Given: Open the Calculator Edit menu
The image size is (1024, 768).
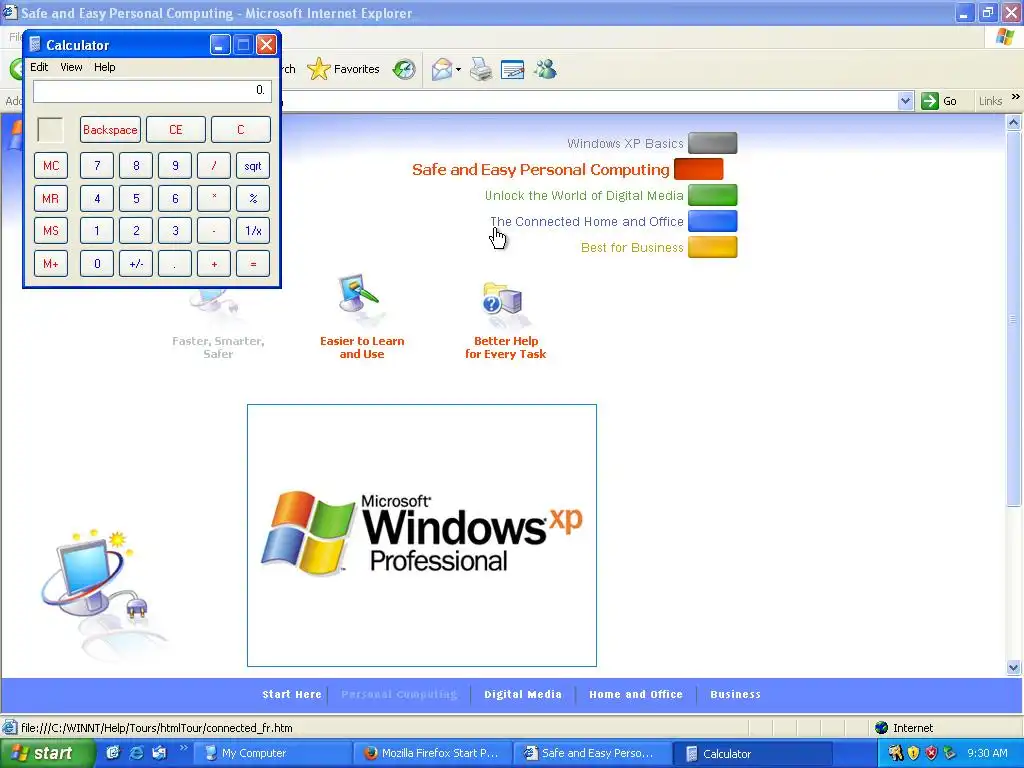Looking at the screenshot, I should coord(39,67).
